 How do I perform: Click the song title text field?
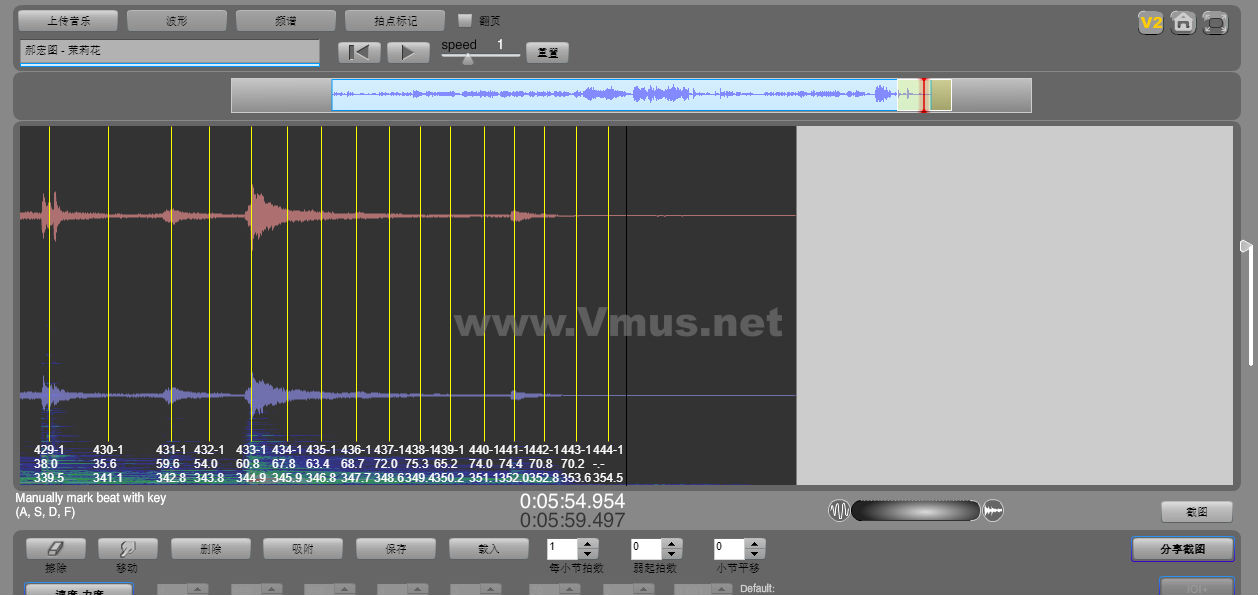point(169,51)
